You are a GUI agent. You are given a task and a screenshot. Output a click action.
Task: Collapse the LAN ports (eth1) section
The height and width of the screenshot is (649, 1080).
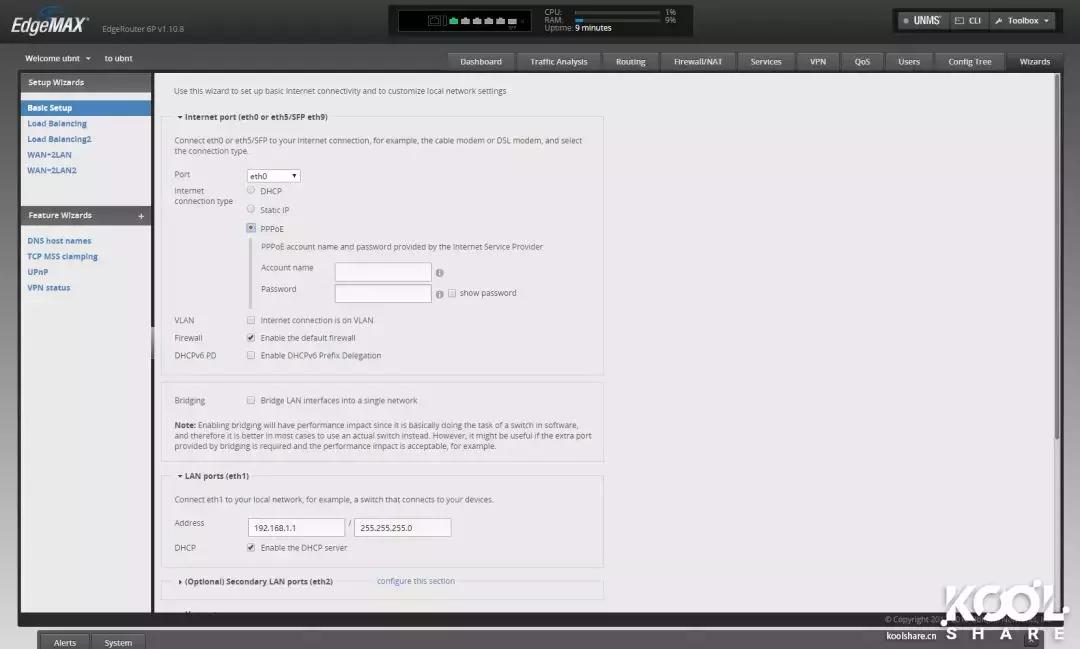coord(213,476)
